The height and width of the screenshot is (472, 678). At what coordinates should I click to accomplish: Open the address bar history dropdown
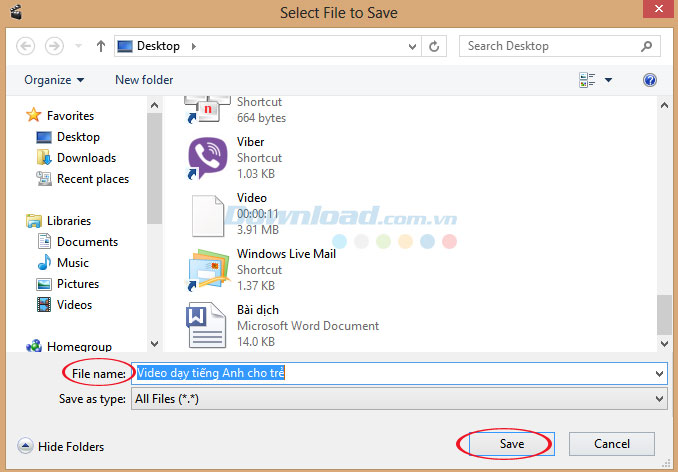[x=413, y=46]
